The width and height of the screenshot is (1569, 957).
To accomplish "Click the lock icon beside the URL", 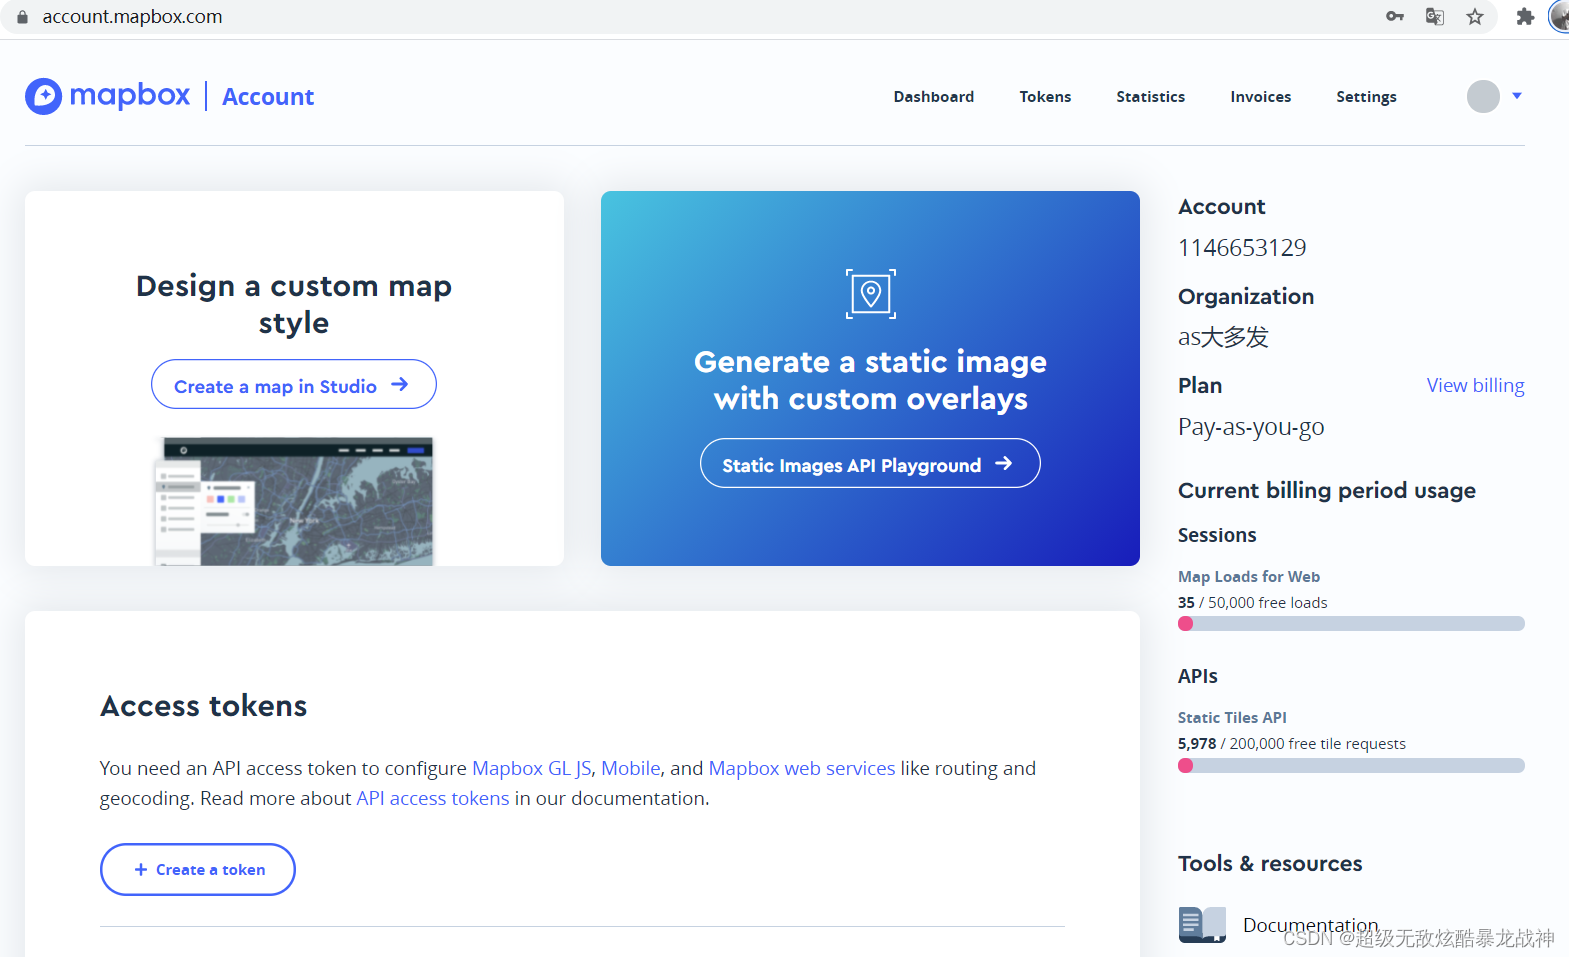I will pos(22,17).
